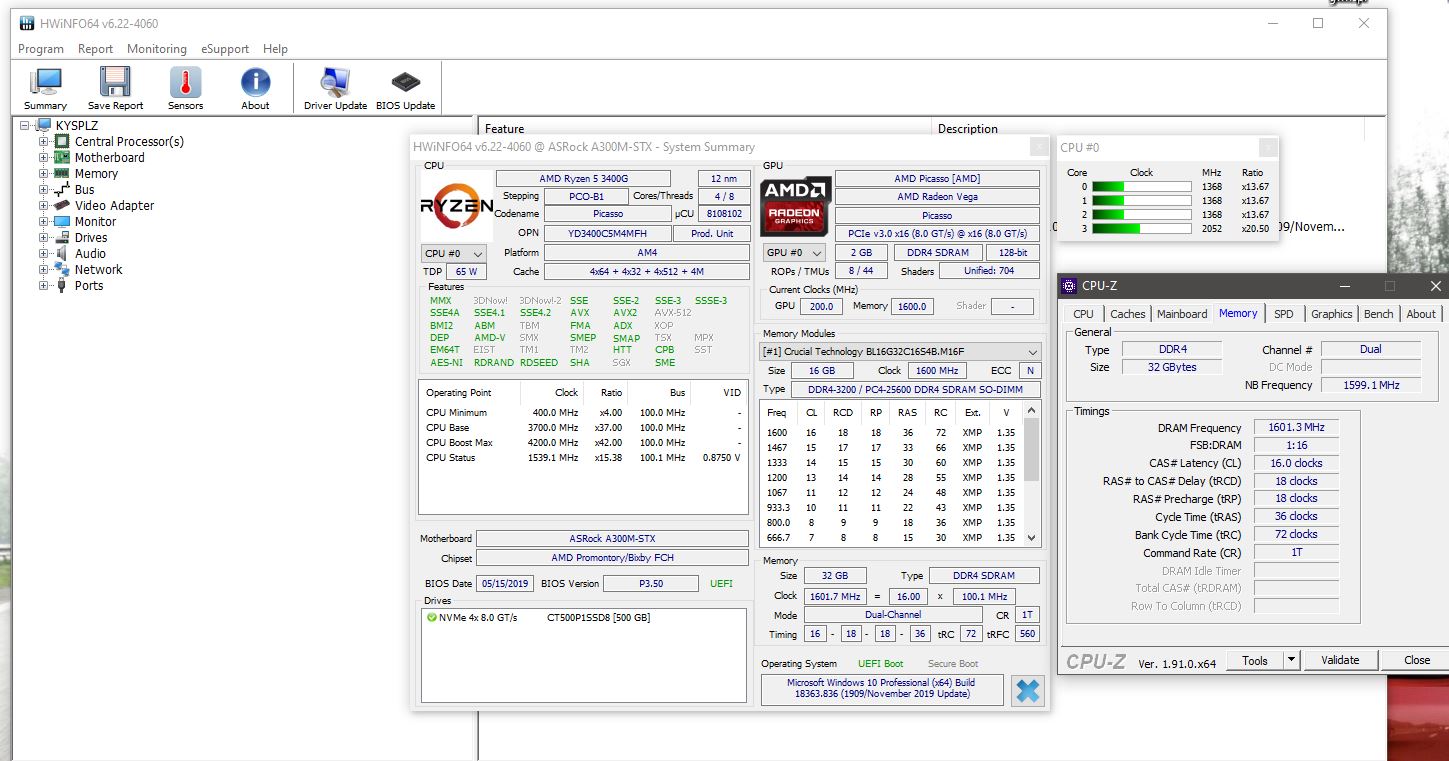Open the Monitoring menu

click(x=157, y=49)
